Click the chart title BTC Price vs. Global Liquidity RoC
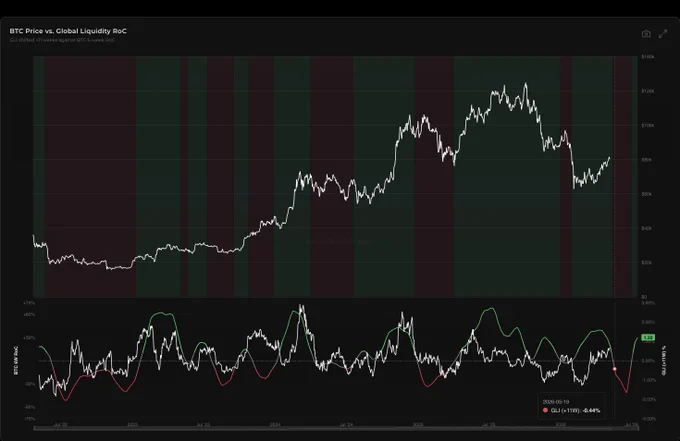The width and height of the screenshot is (680, 441). [68, 31]
